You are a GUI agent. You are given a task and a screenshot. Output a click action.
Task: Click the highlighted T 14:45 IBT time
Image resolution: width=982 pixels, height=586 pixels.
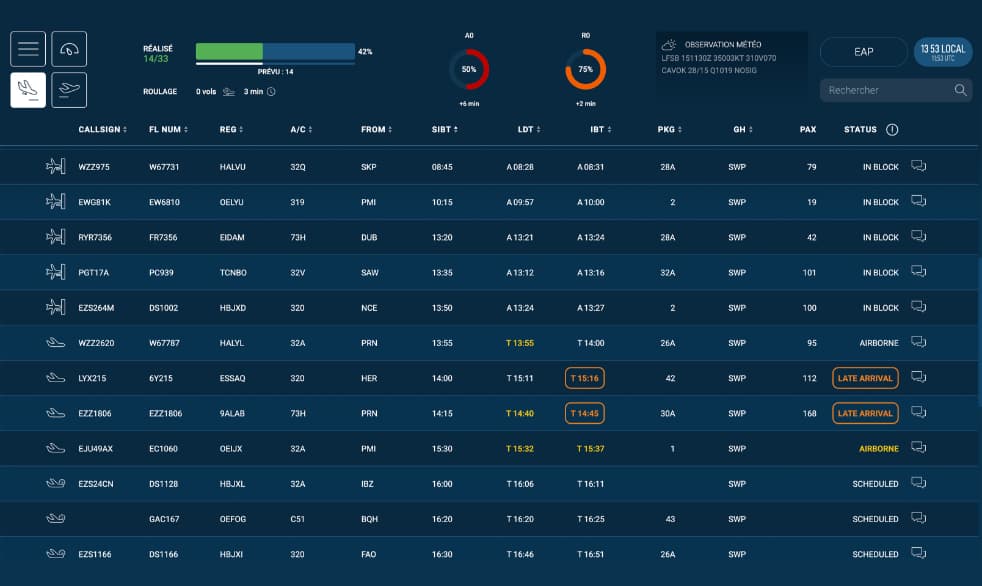pos(584,413)
